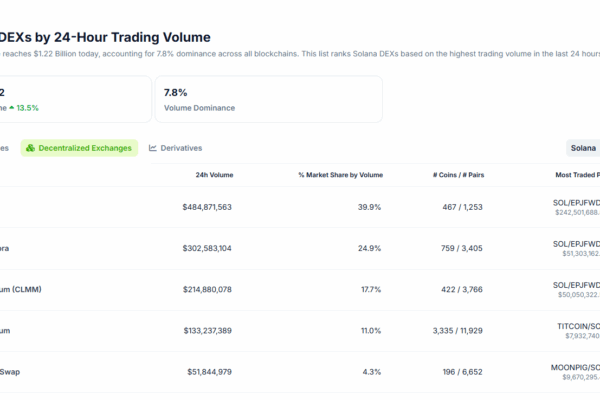The height and width of the screenshot is (400, 600).
Task: Click the 467 / 1,253 coins pairs cell
Action: pos(462,207)
